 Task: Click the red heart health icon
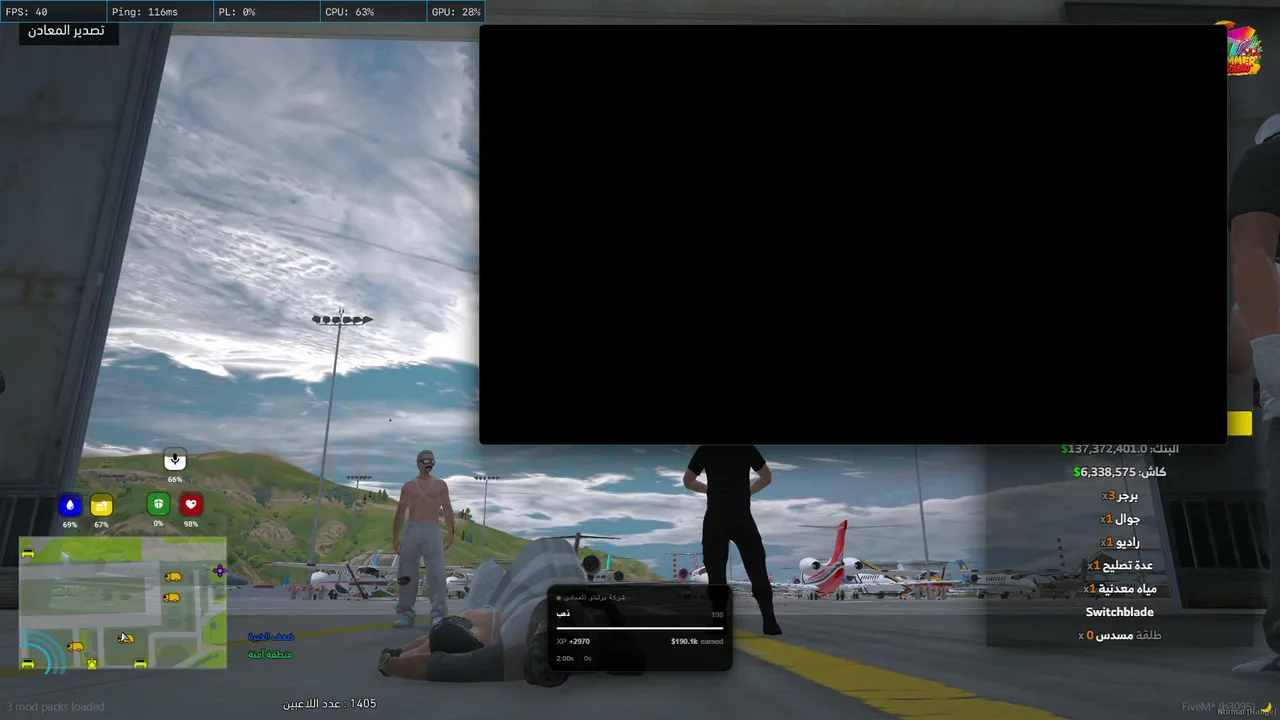pyautogui.click(x=191, y=504)
